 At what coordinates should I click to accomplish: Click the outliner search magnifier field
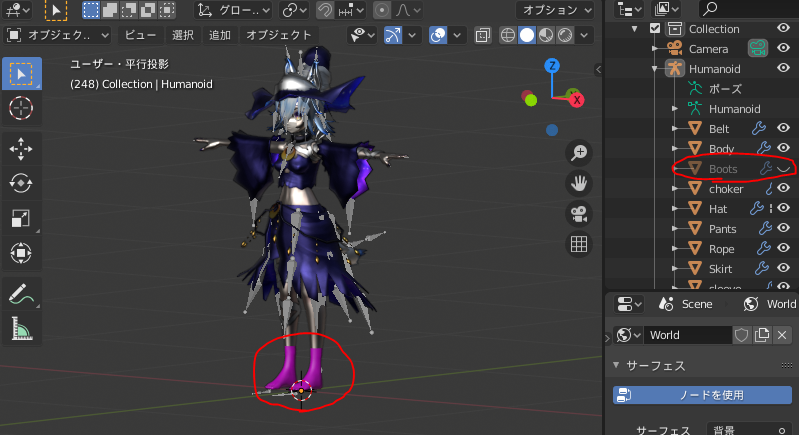748,9
